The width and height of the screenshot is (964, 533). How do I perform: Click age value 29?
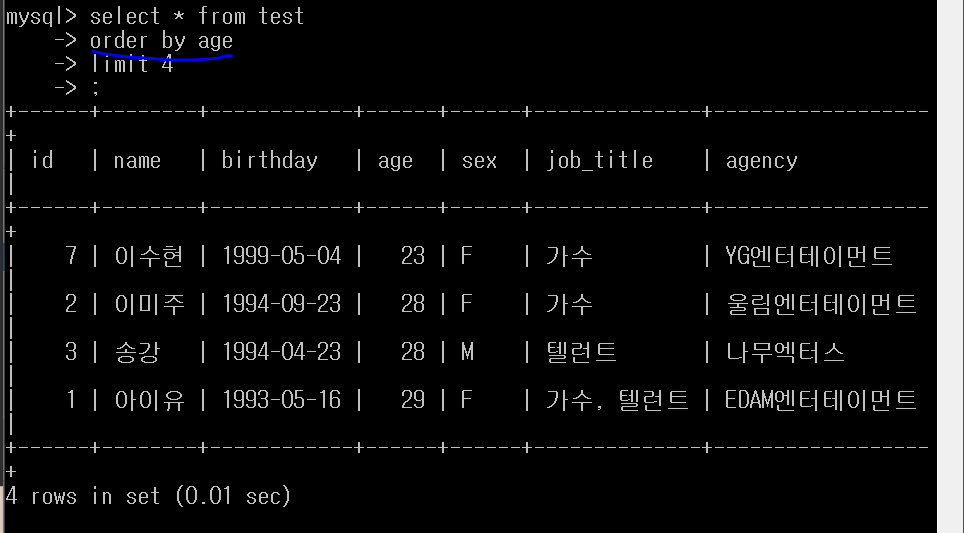[413, 400]
